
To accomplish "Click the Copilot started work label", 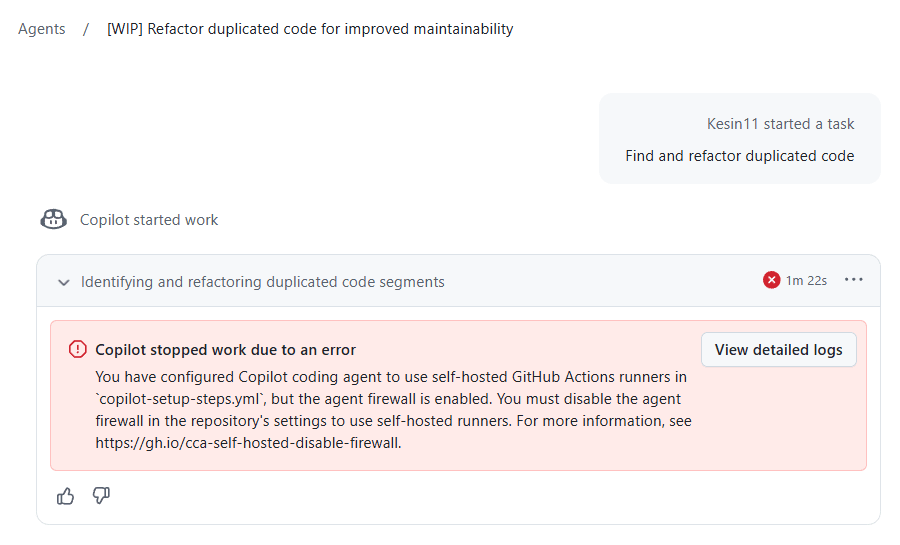I will click(149, 220).
